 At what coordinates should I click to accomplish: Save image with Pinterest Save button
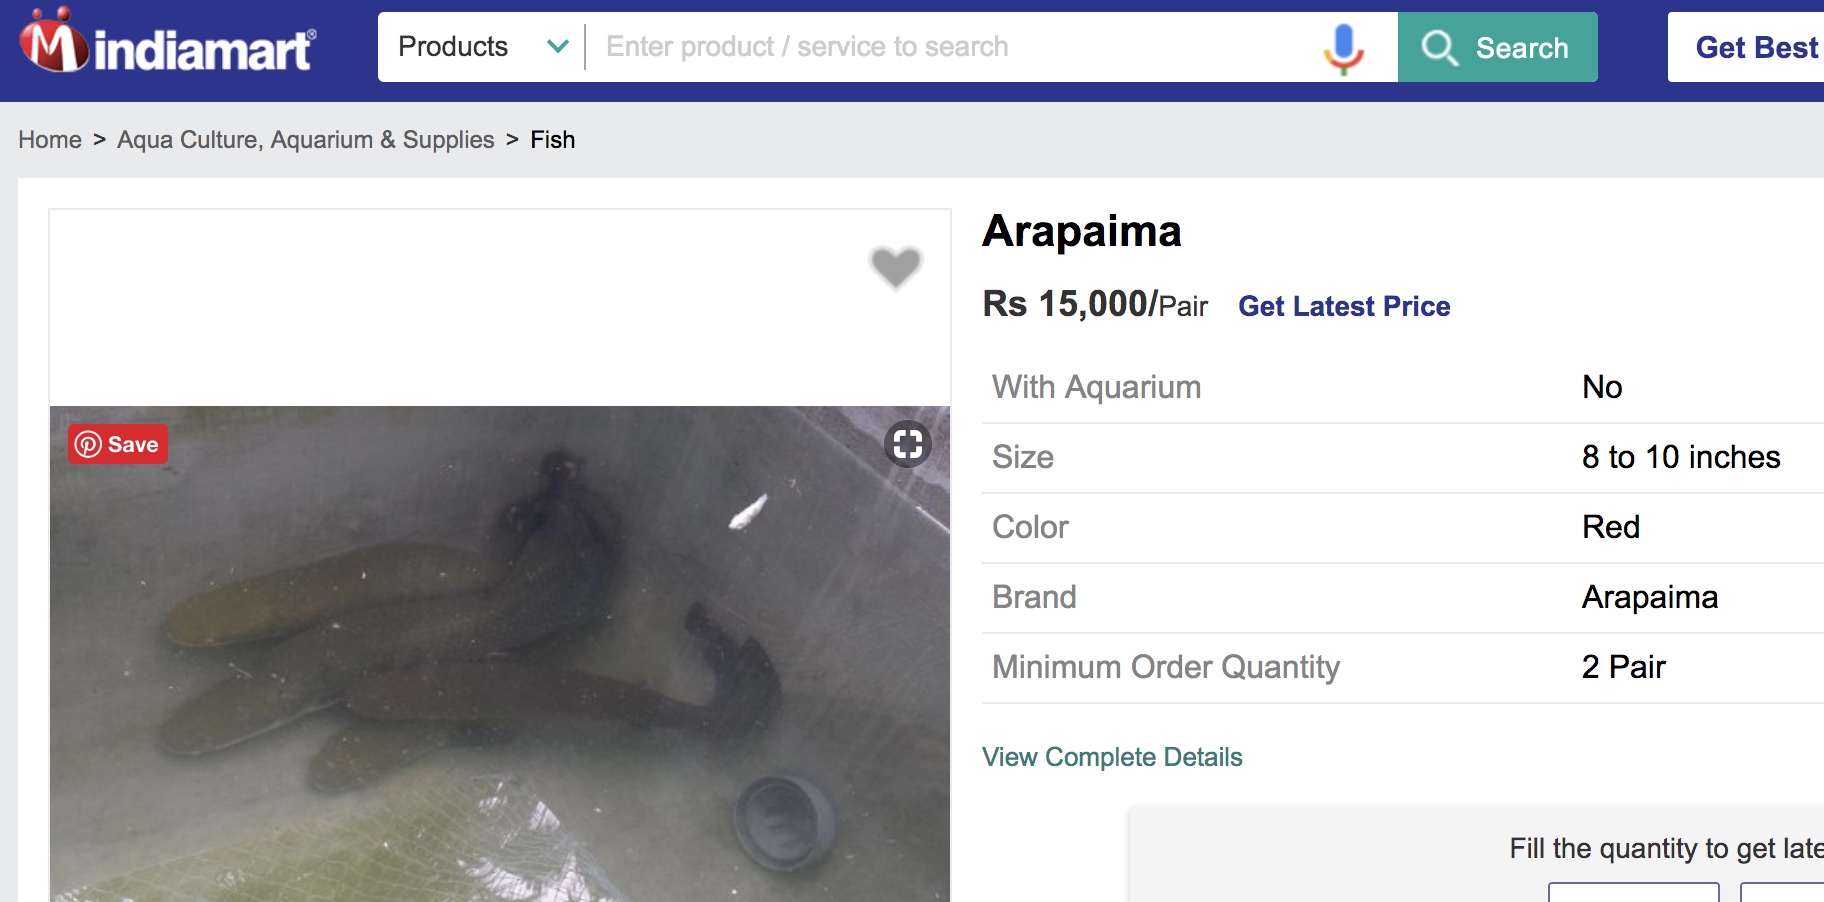(118, 444)
